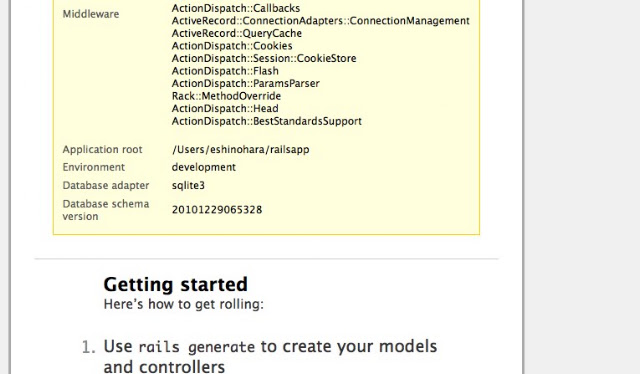This screenshot has width=640, height=374.
Task: Click 'ActiveRecord::ConnectionAdapters::ConnectionManagement' entry
Action: click(x=320, y=21)
